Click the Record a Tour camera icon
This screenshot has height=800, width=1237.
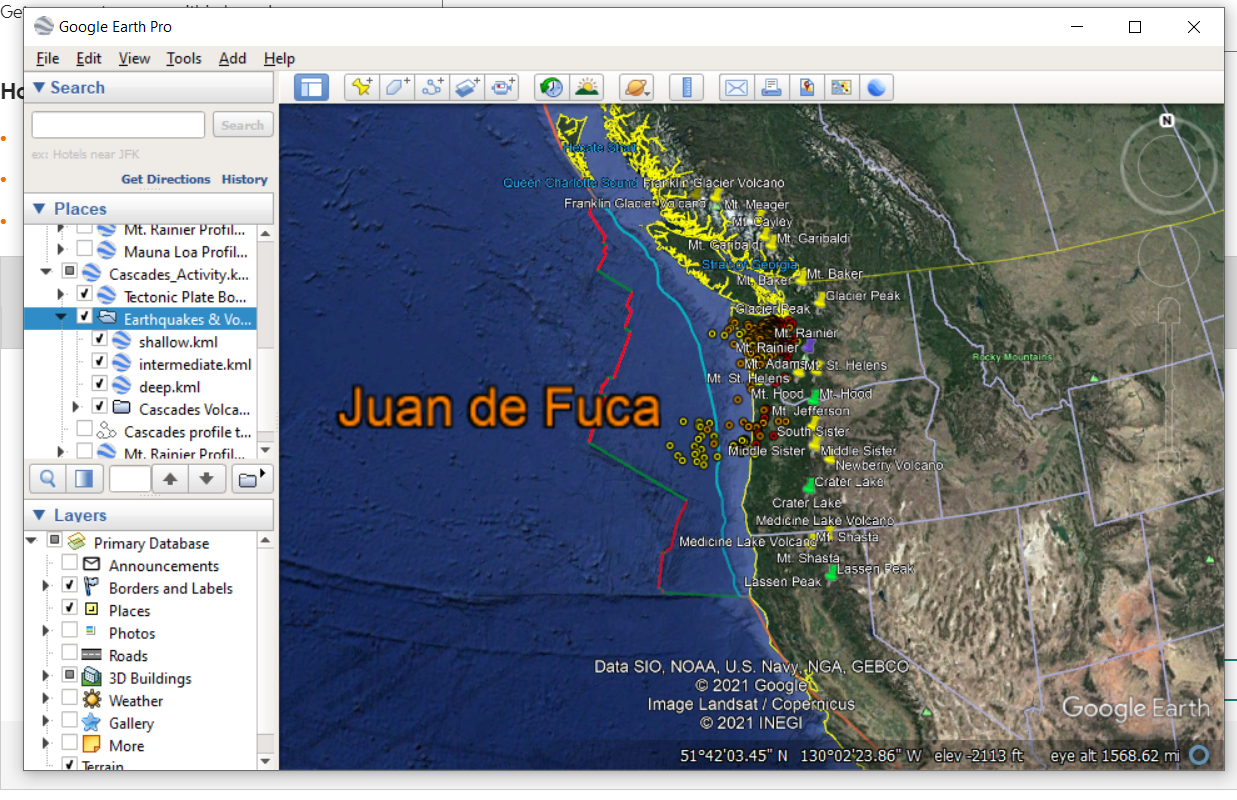[x=502, y=87]
